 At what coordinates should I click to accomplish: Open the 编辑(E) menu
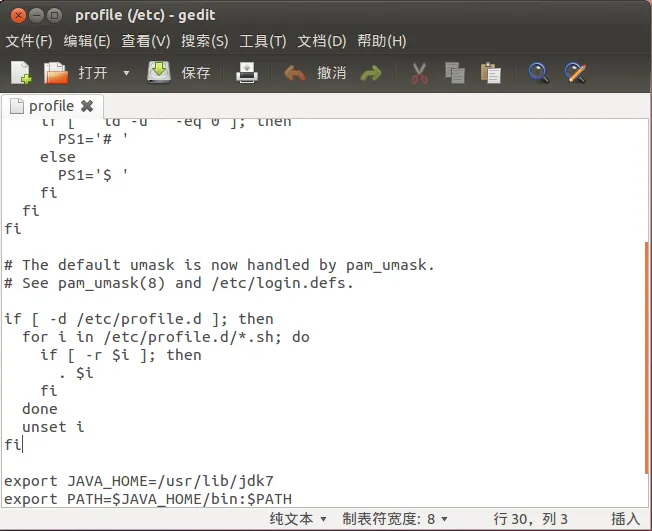tap(87, 41)
